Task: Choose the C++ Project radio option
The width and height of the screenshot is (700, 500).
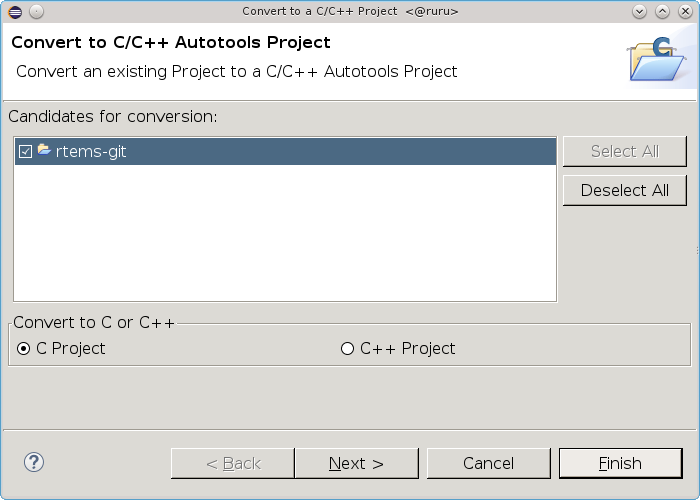Action: [348, 349]
